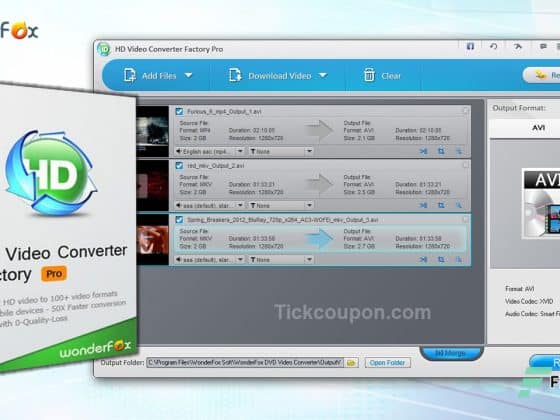Viewport: 560px width, 420px height.
Task: Click the Open Folder button
Action: point(388,363)
